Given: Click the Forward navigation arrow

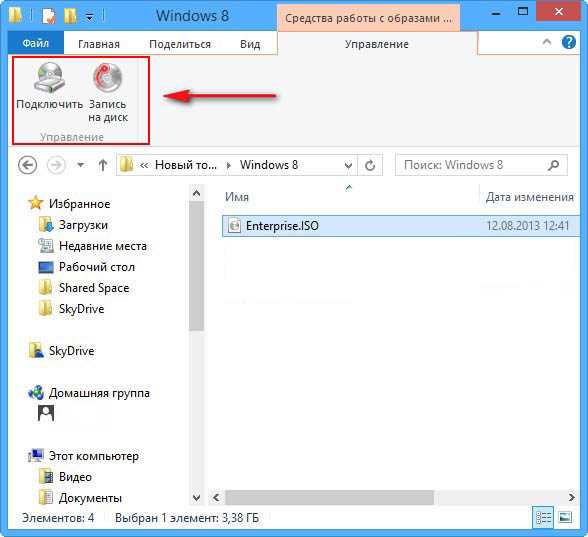Looking at the screenshot, I should tap(56, 165).
